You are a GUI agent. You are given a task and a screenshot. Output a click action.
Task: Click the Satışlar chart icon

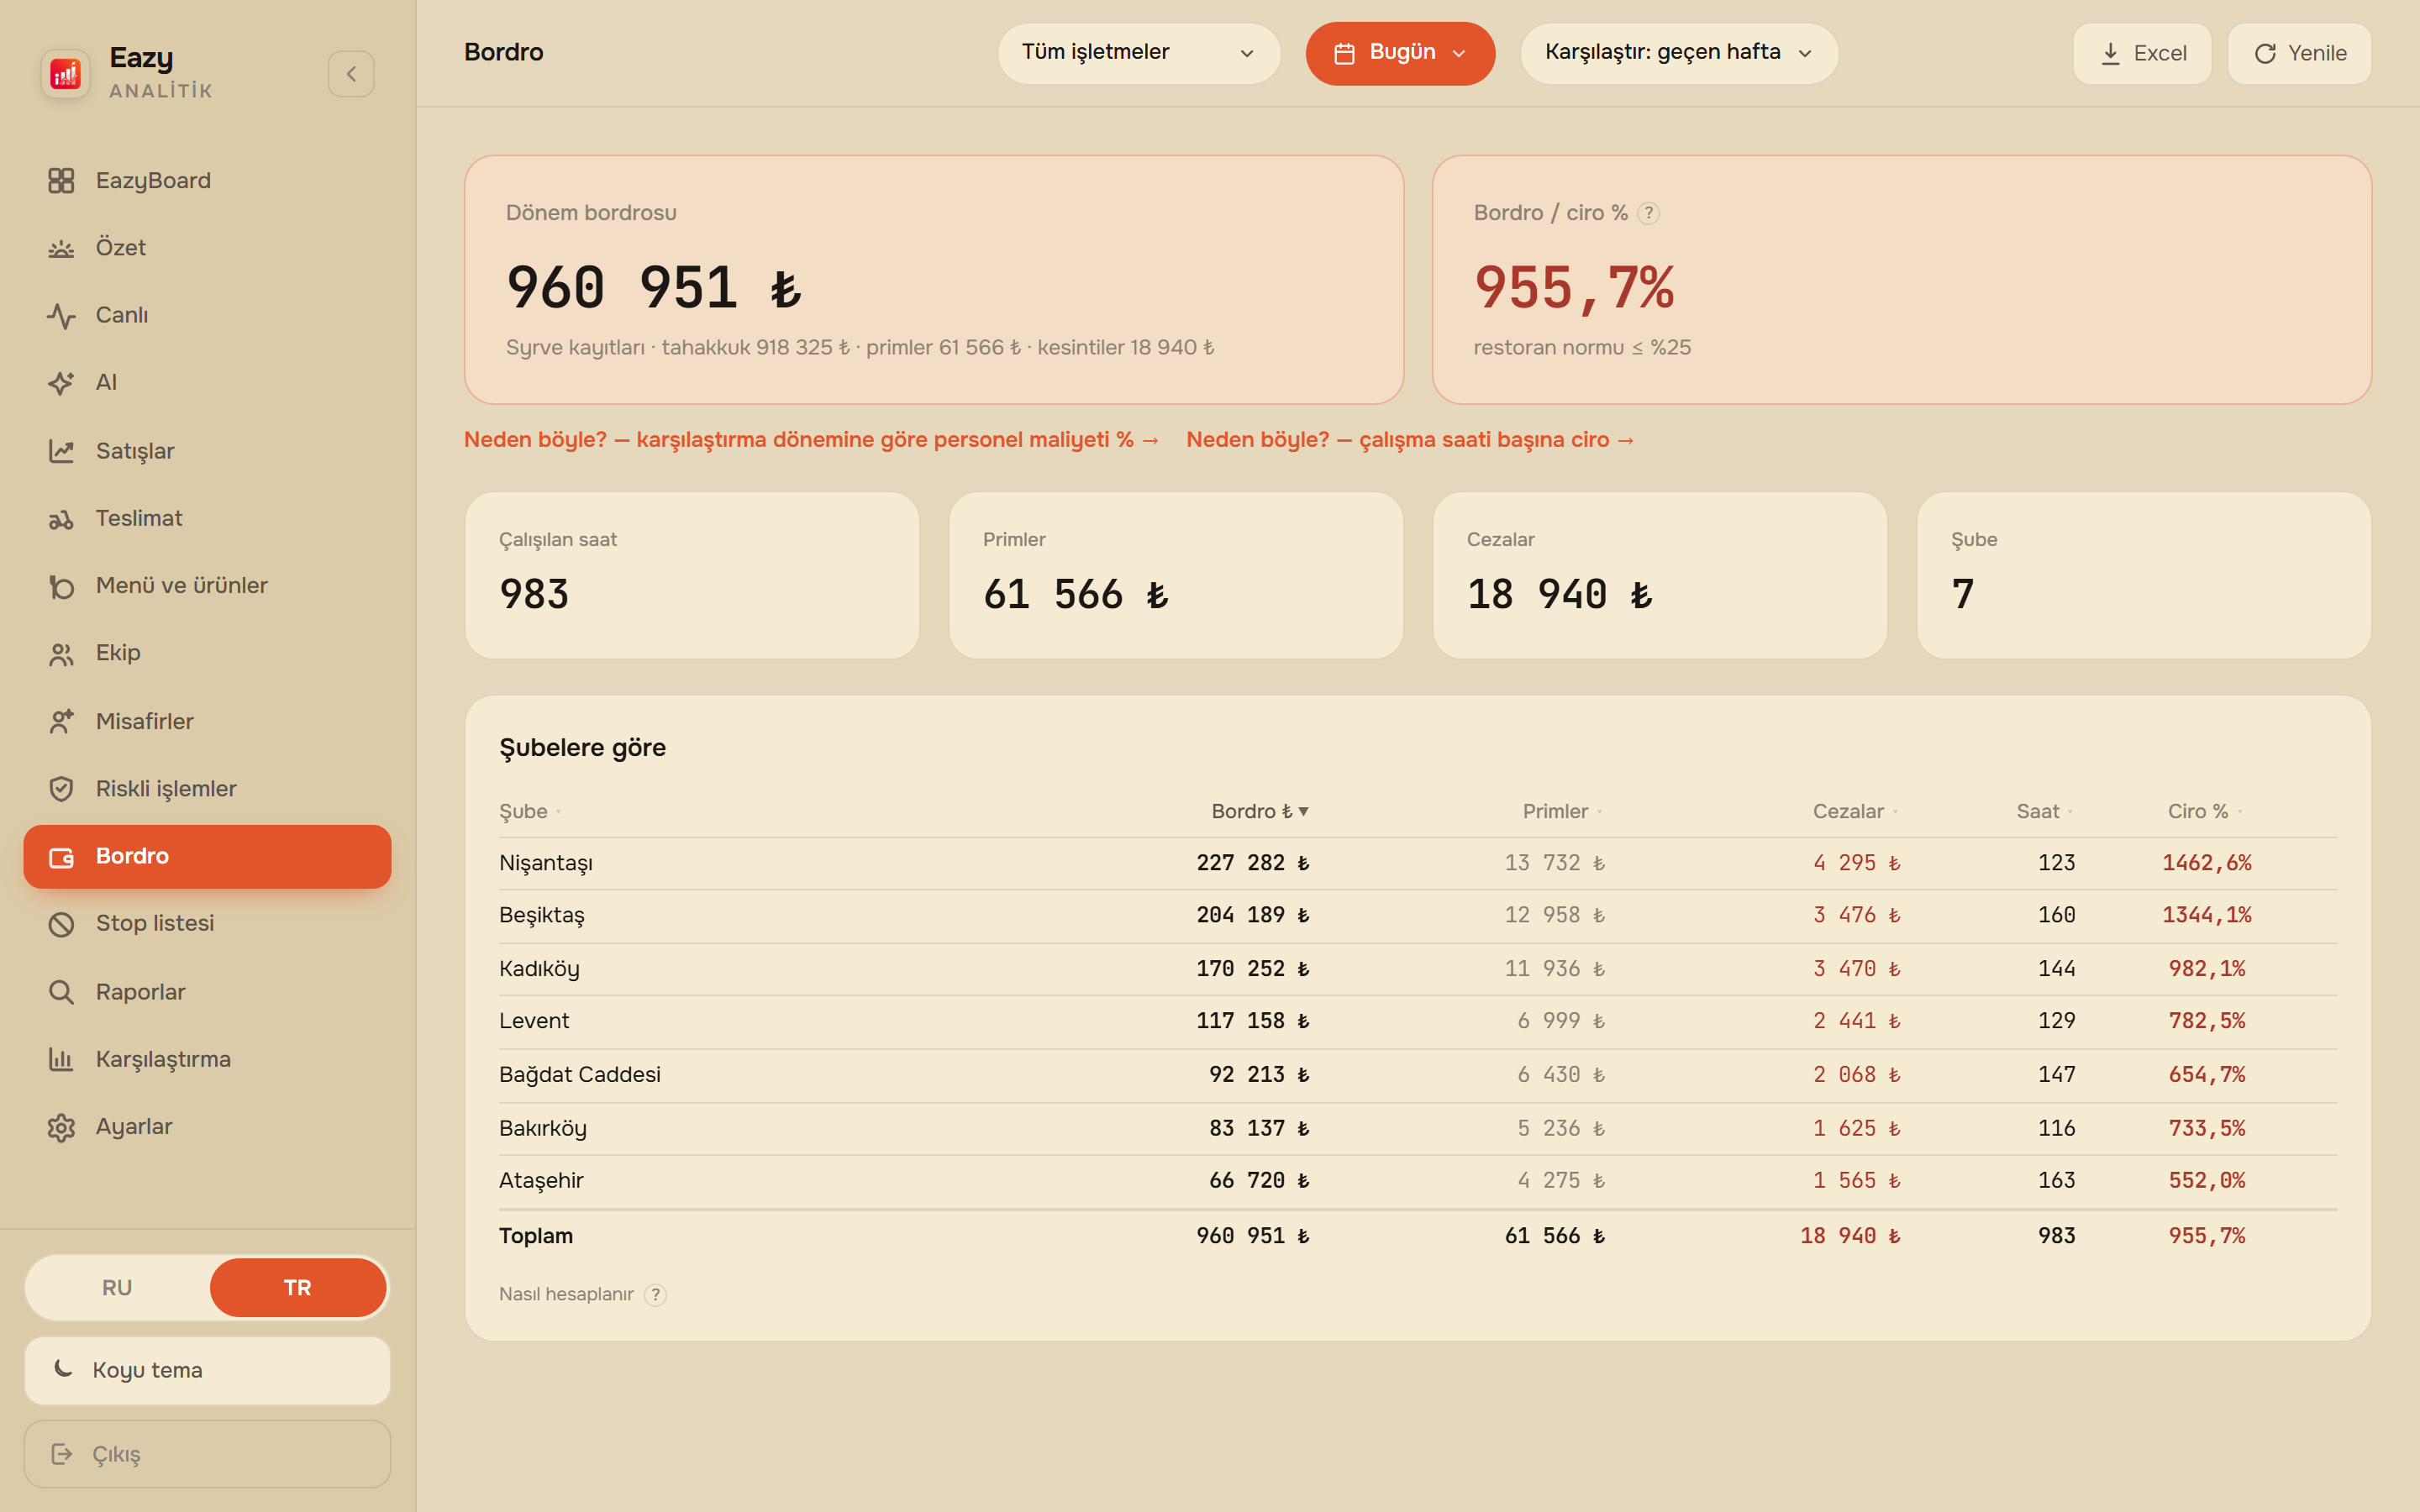(x=61, y=451)
